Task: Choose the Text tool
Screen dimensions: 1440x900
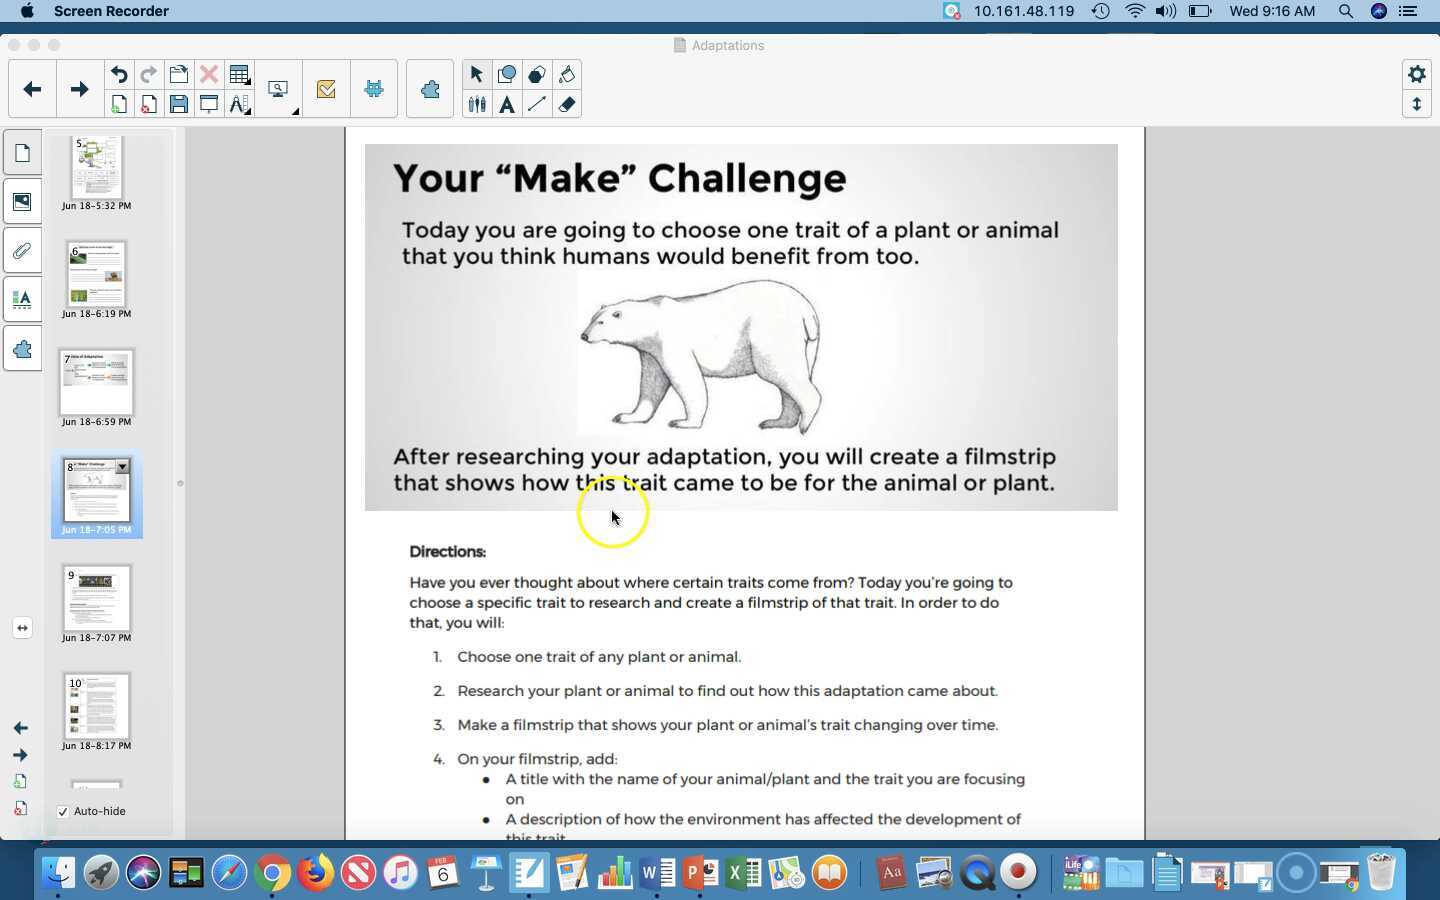Action: [508, 104]
